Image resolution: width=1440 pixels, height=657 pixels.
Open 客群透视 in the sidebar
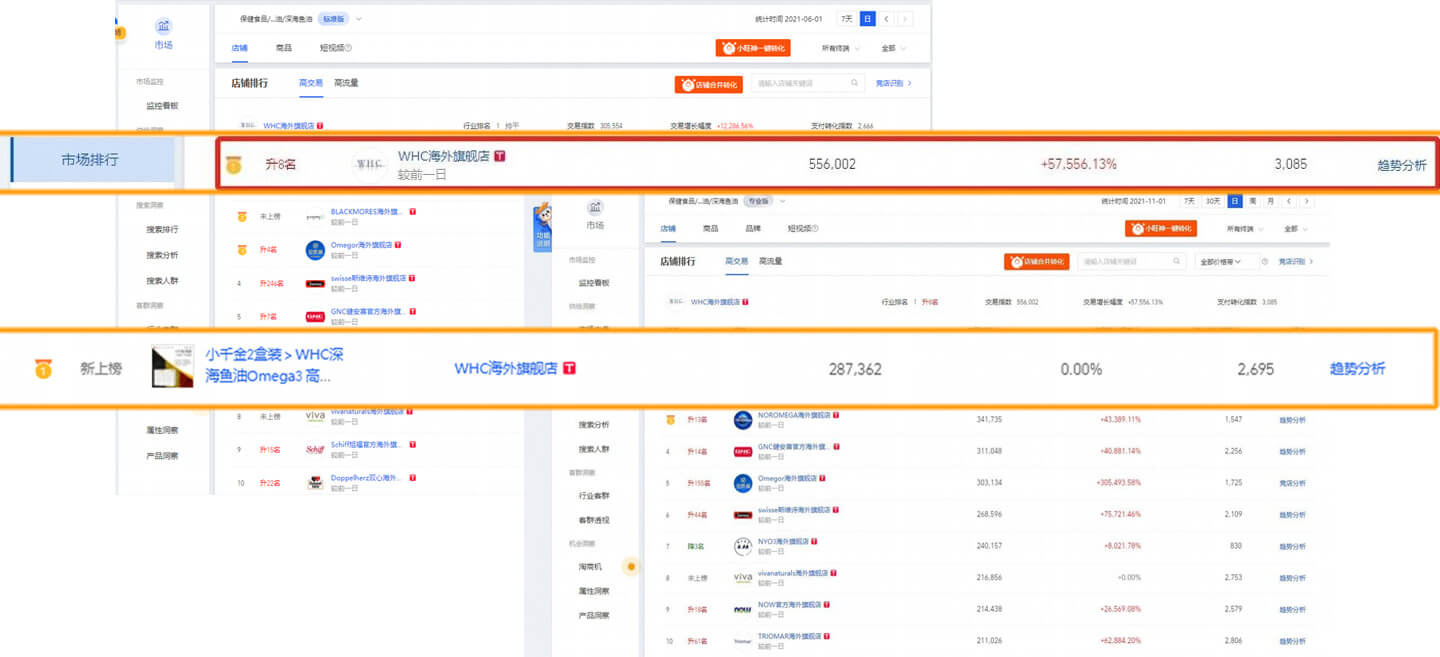[594, 520]
